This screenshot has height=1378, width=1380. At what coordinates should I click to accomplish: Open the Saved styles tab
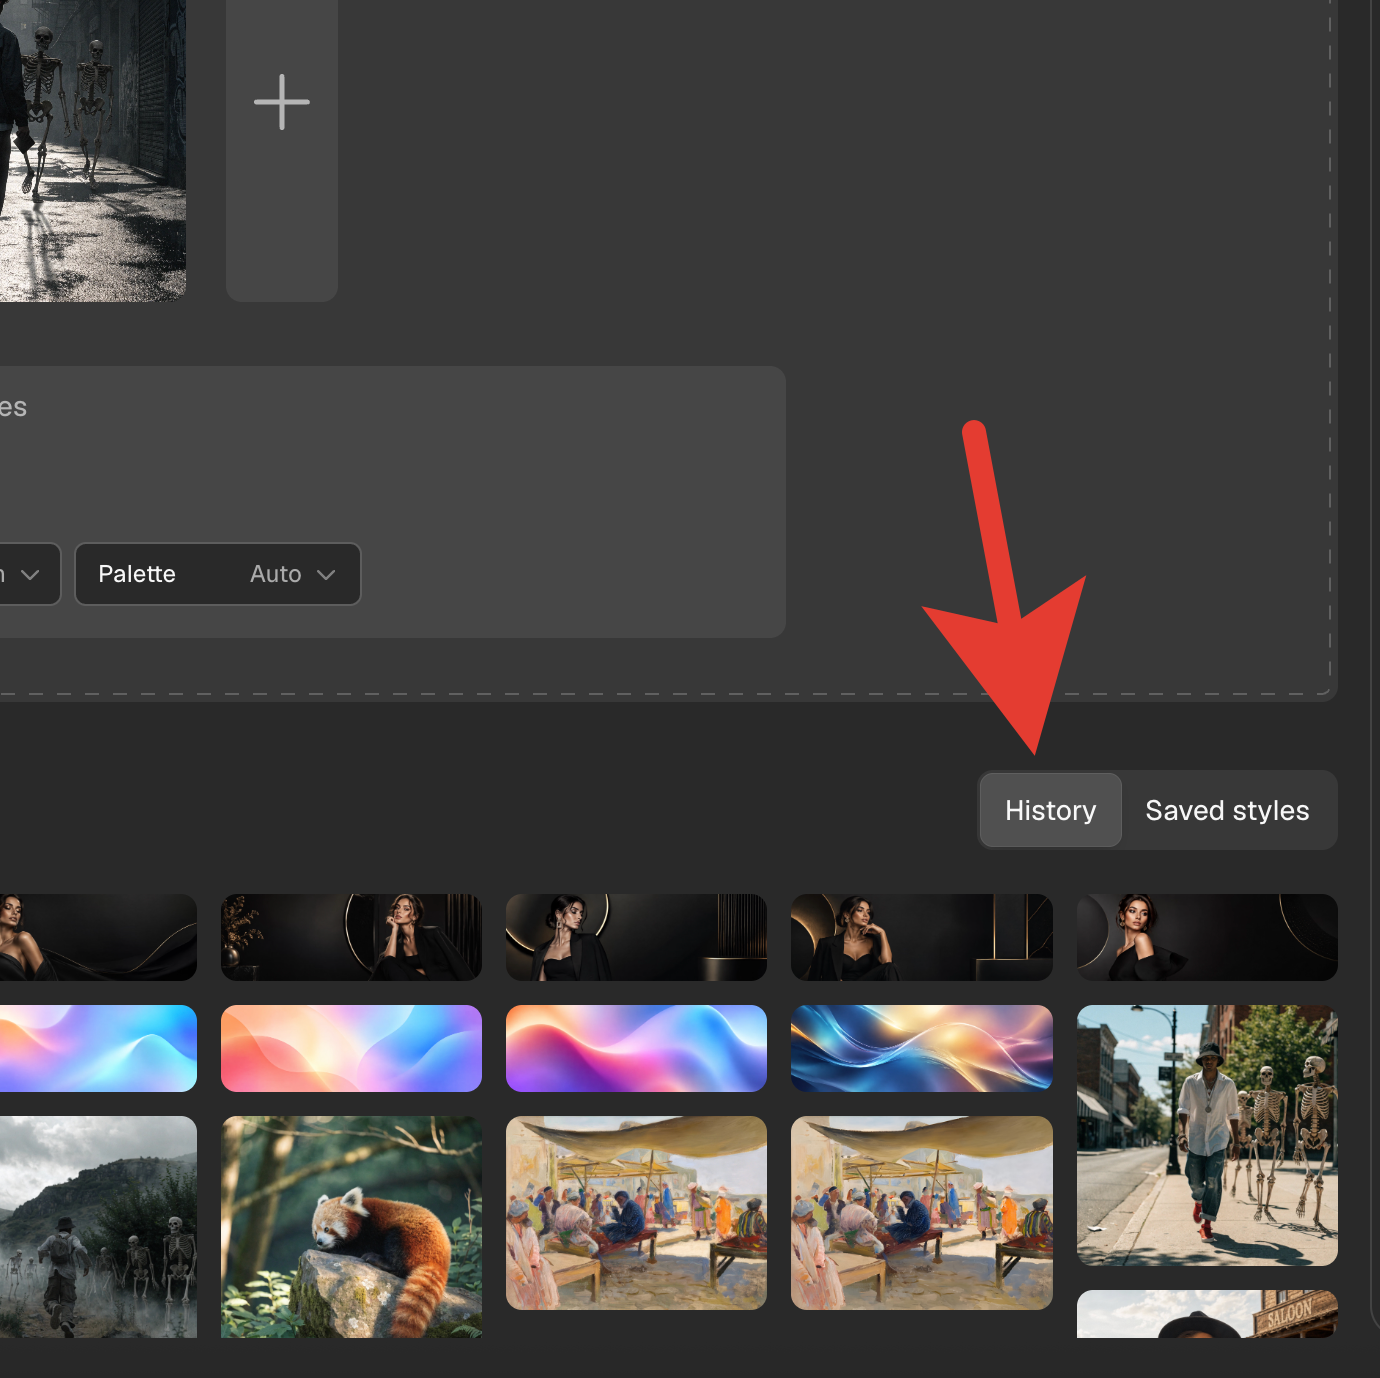1227,810
